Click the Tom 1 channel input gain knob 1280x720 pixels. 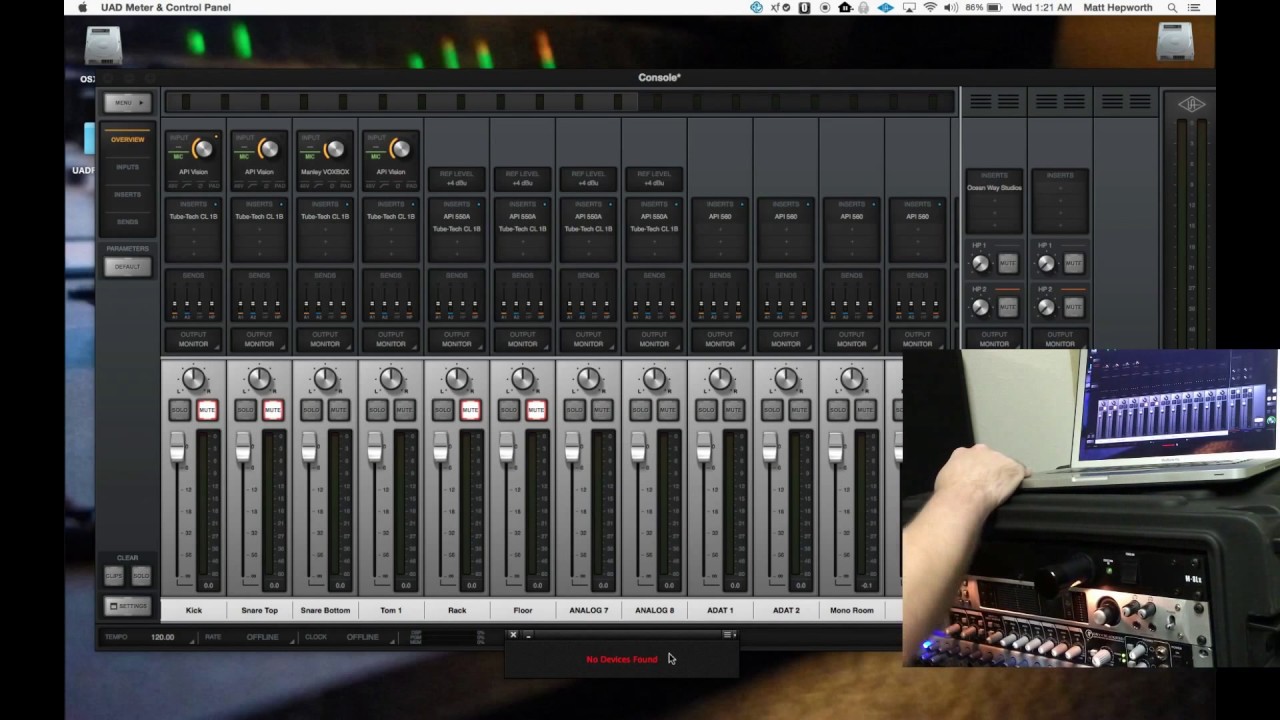tap(400, 149)
